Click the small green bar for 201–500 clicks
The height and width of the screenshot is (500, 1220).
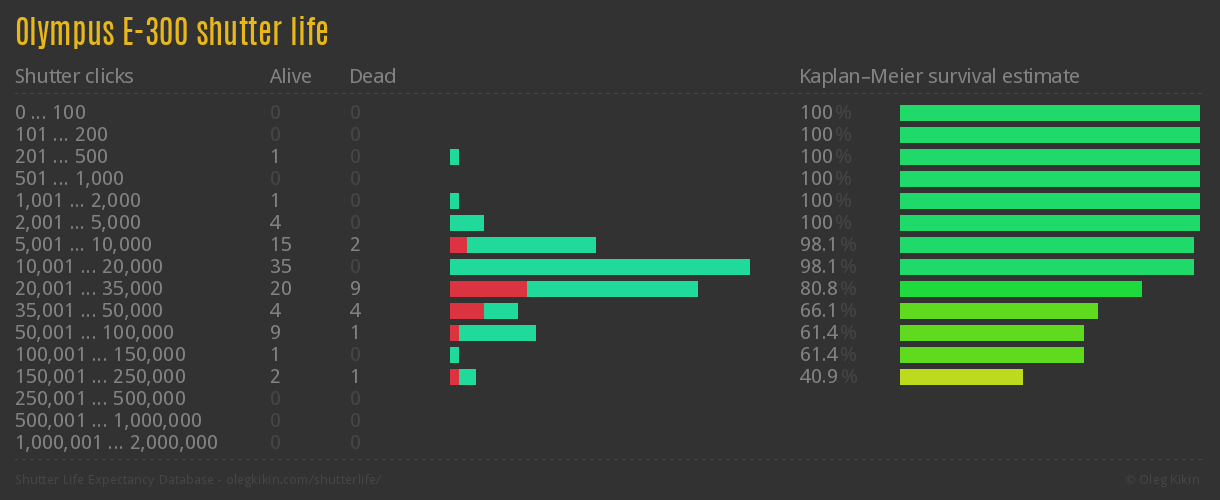[x=454, y=157]
